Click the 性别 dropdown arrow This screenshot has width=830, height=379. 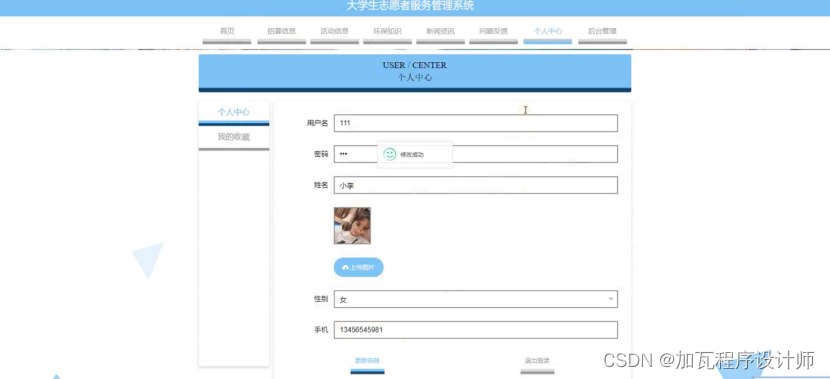point(611,299)
